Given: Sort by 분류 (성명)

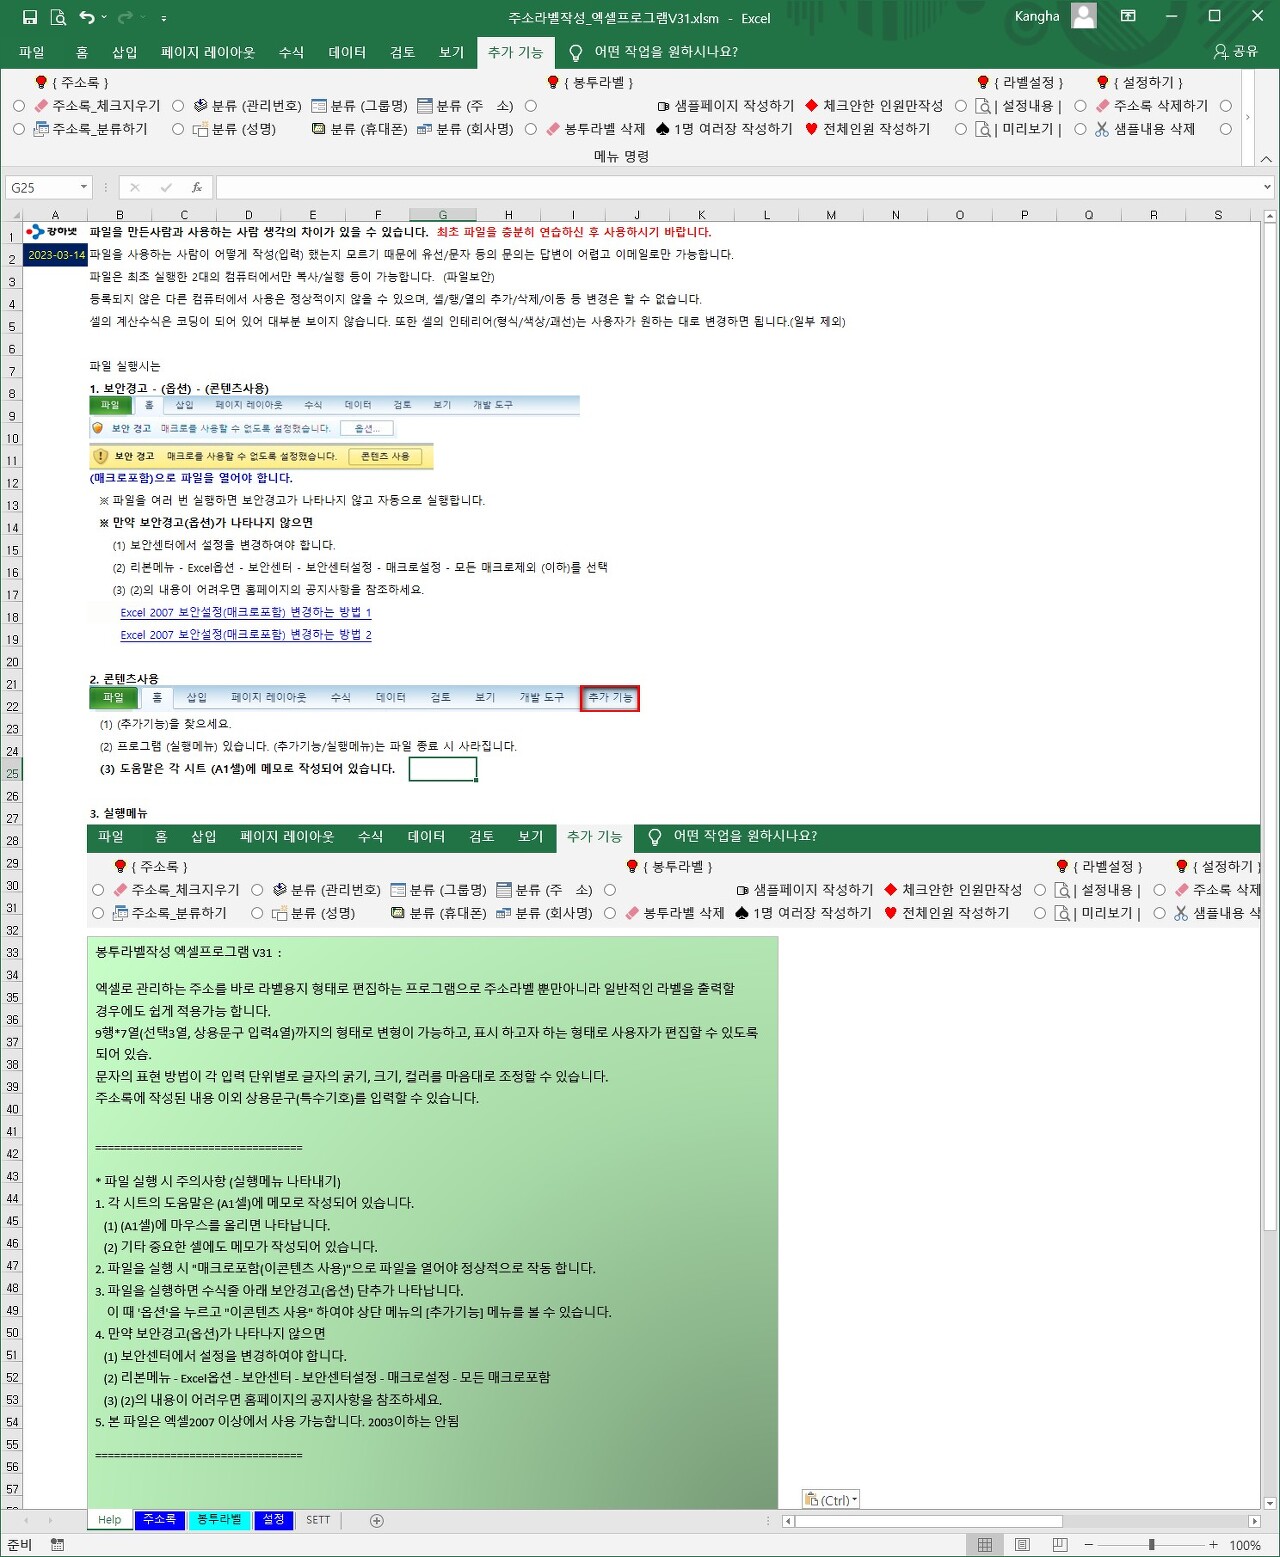Looking at the screenshot, I should point(234,129).
